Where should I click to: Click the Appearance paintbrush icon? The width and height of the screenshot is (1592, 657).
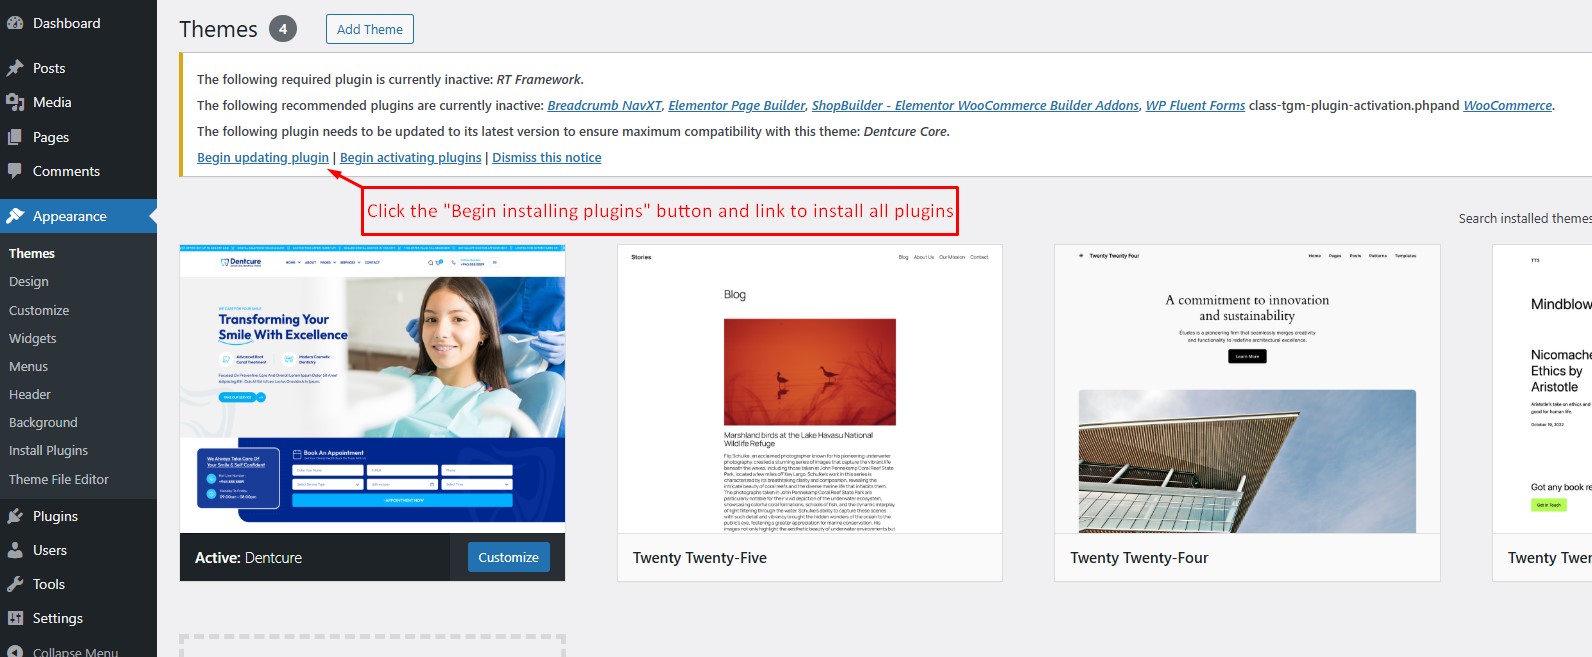click(x=15, y=216)
